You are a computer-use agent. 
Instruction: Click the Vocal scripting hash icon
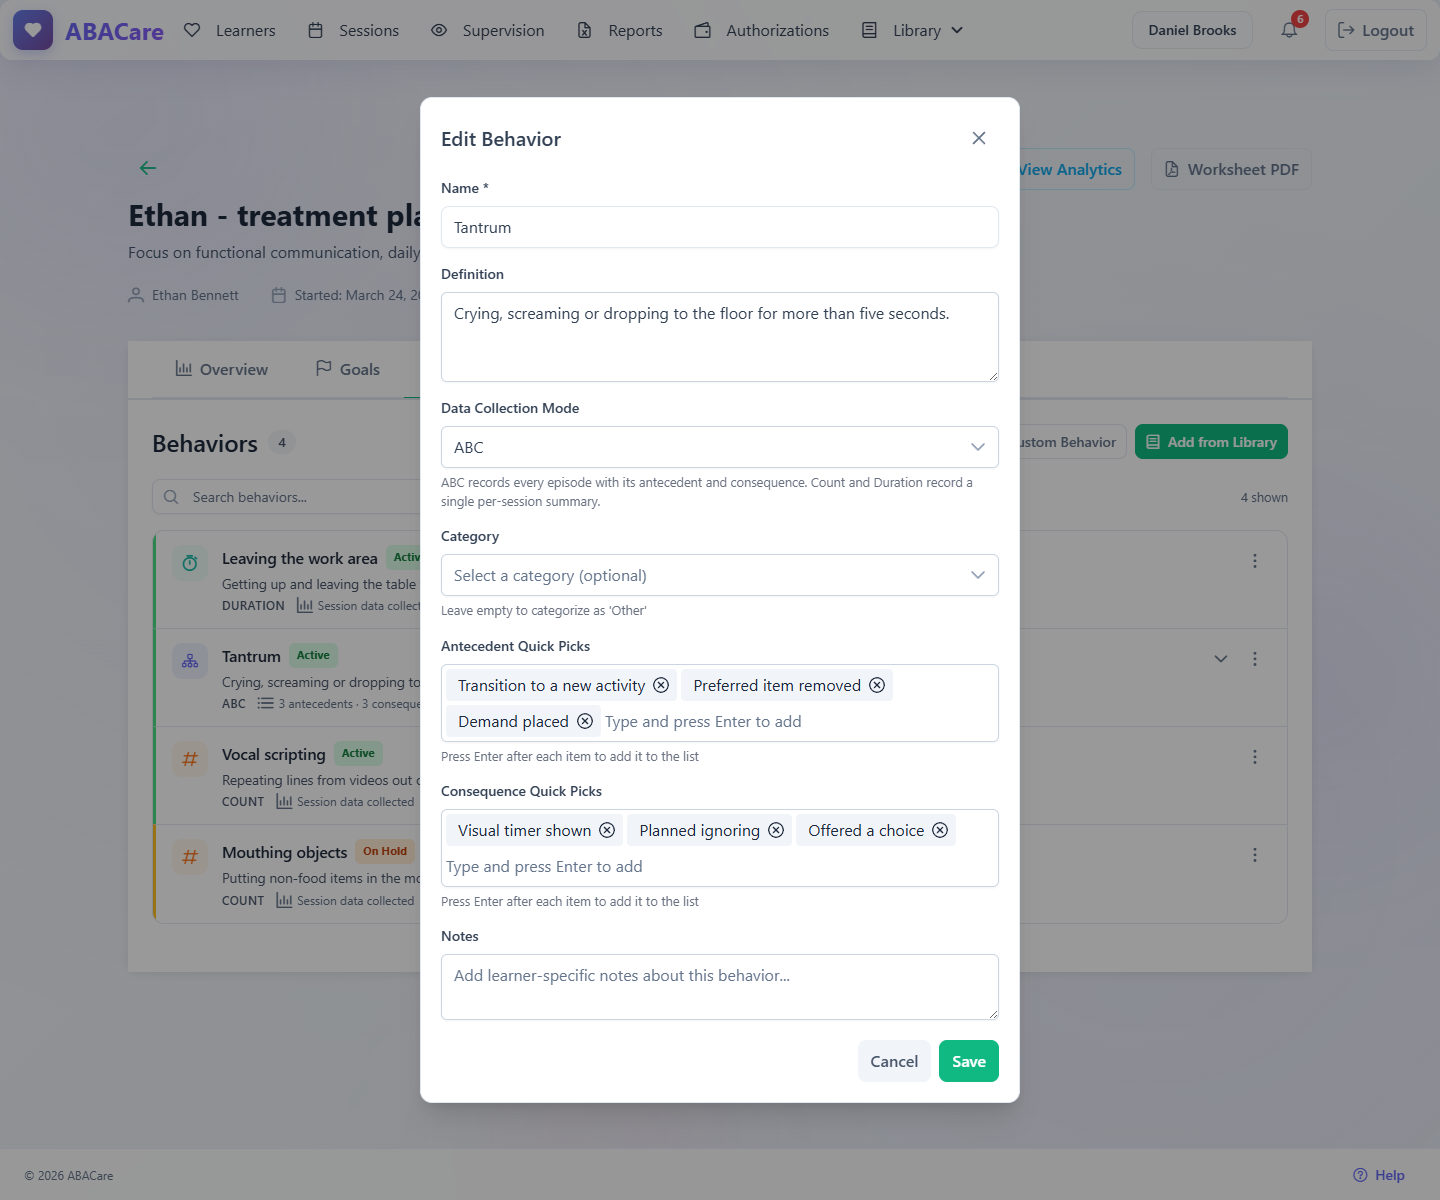[190, 759]
